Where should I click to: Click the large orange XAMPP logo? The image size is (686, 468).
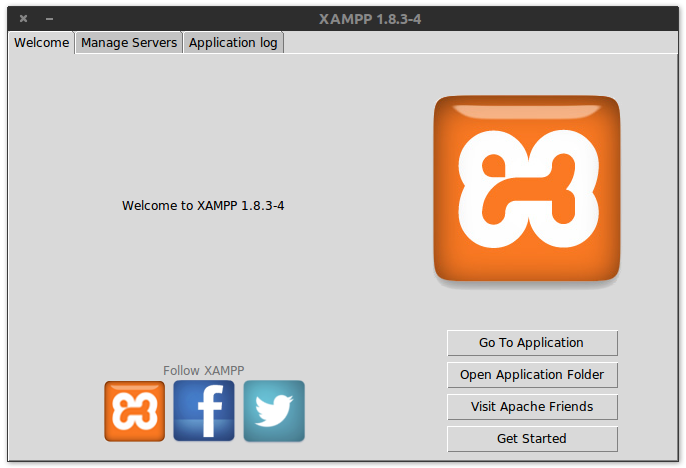click(x=526, y=189)
